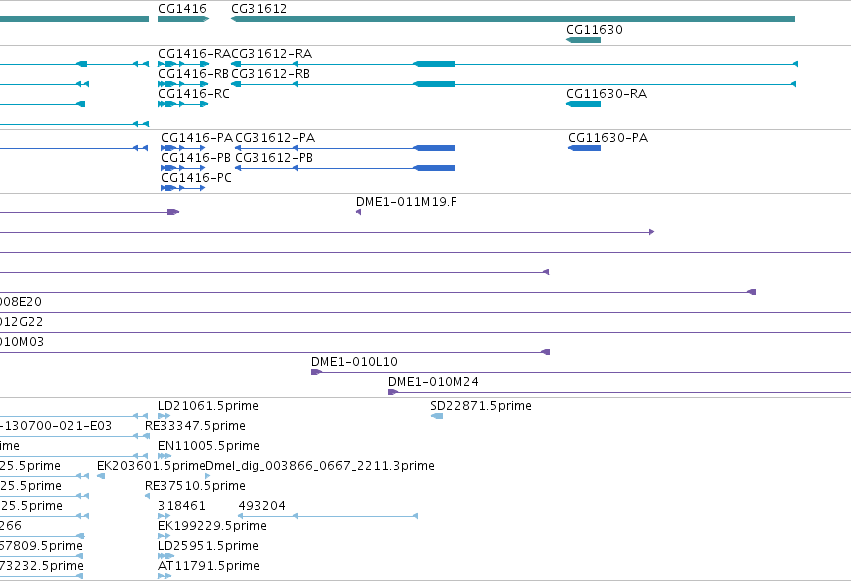The width and height of the screenshot is (851, 581).
Task: Click the CG11630-RA transcript bar
Action: point(583,104)
